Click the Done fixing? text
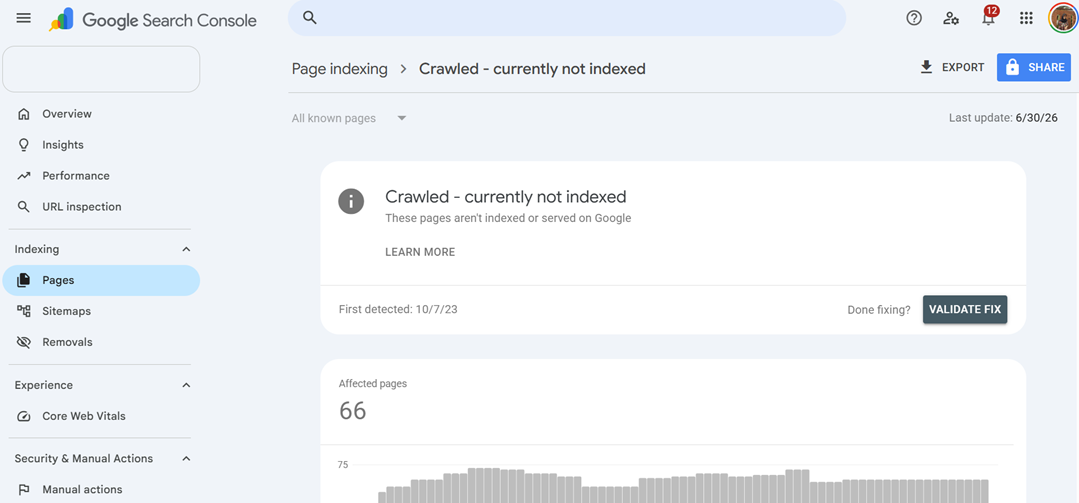Image resolution: width=1079 pixels, height=503 pixels. pos(879,310)
